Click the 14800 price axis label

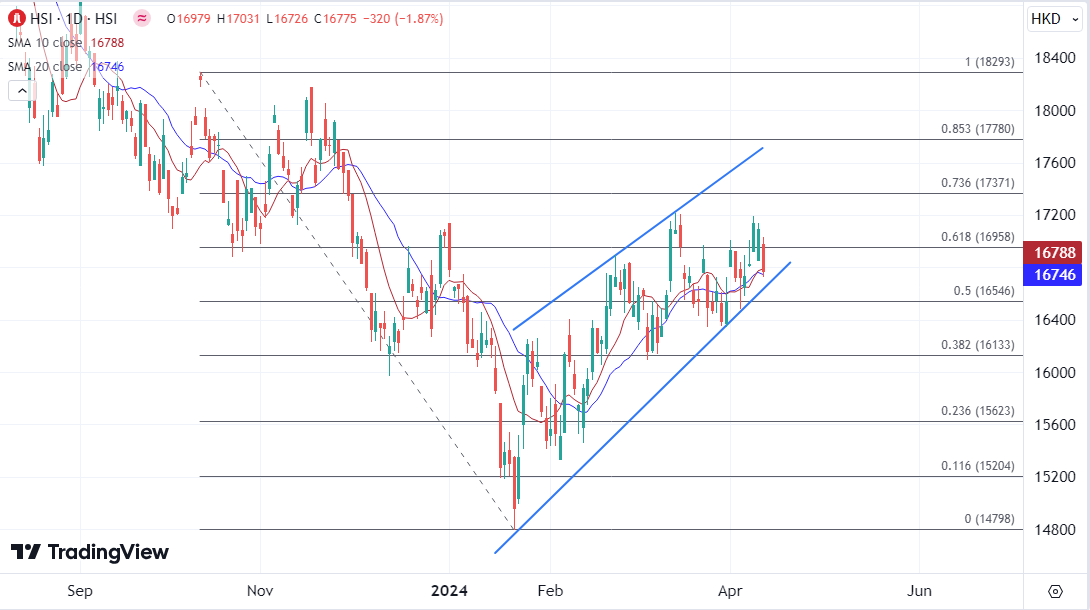click(x=1055, y=529)
